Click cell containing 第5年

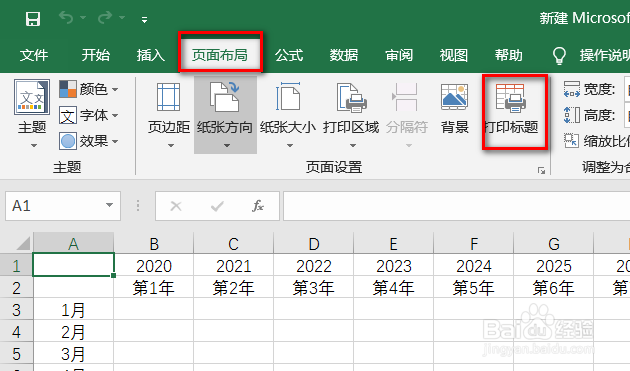point(473,287)
